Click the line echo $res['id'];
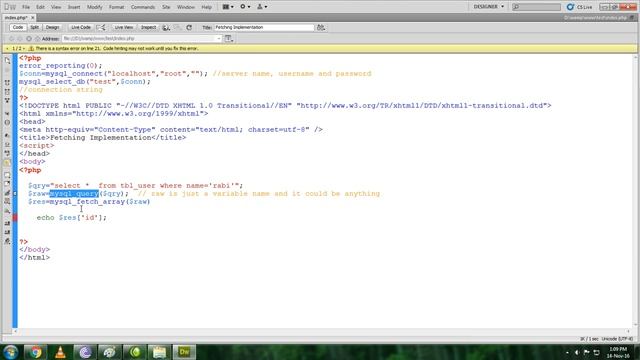The height and width of the screenshot is (360, 640). [71, 218]
